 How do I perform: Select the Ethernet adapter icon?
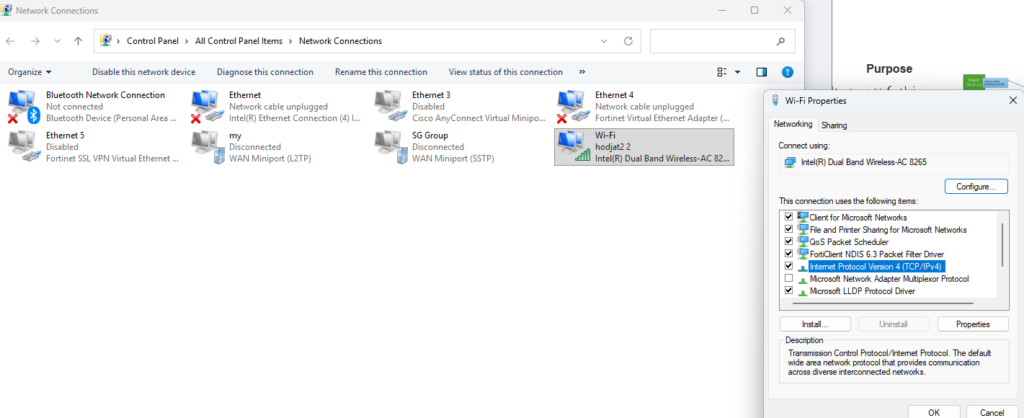pyautogui.click(x=208, y=107)
